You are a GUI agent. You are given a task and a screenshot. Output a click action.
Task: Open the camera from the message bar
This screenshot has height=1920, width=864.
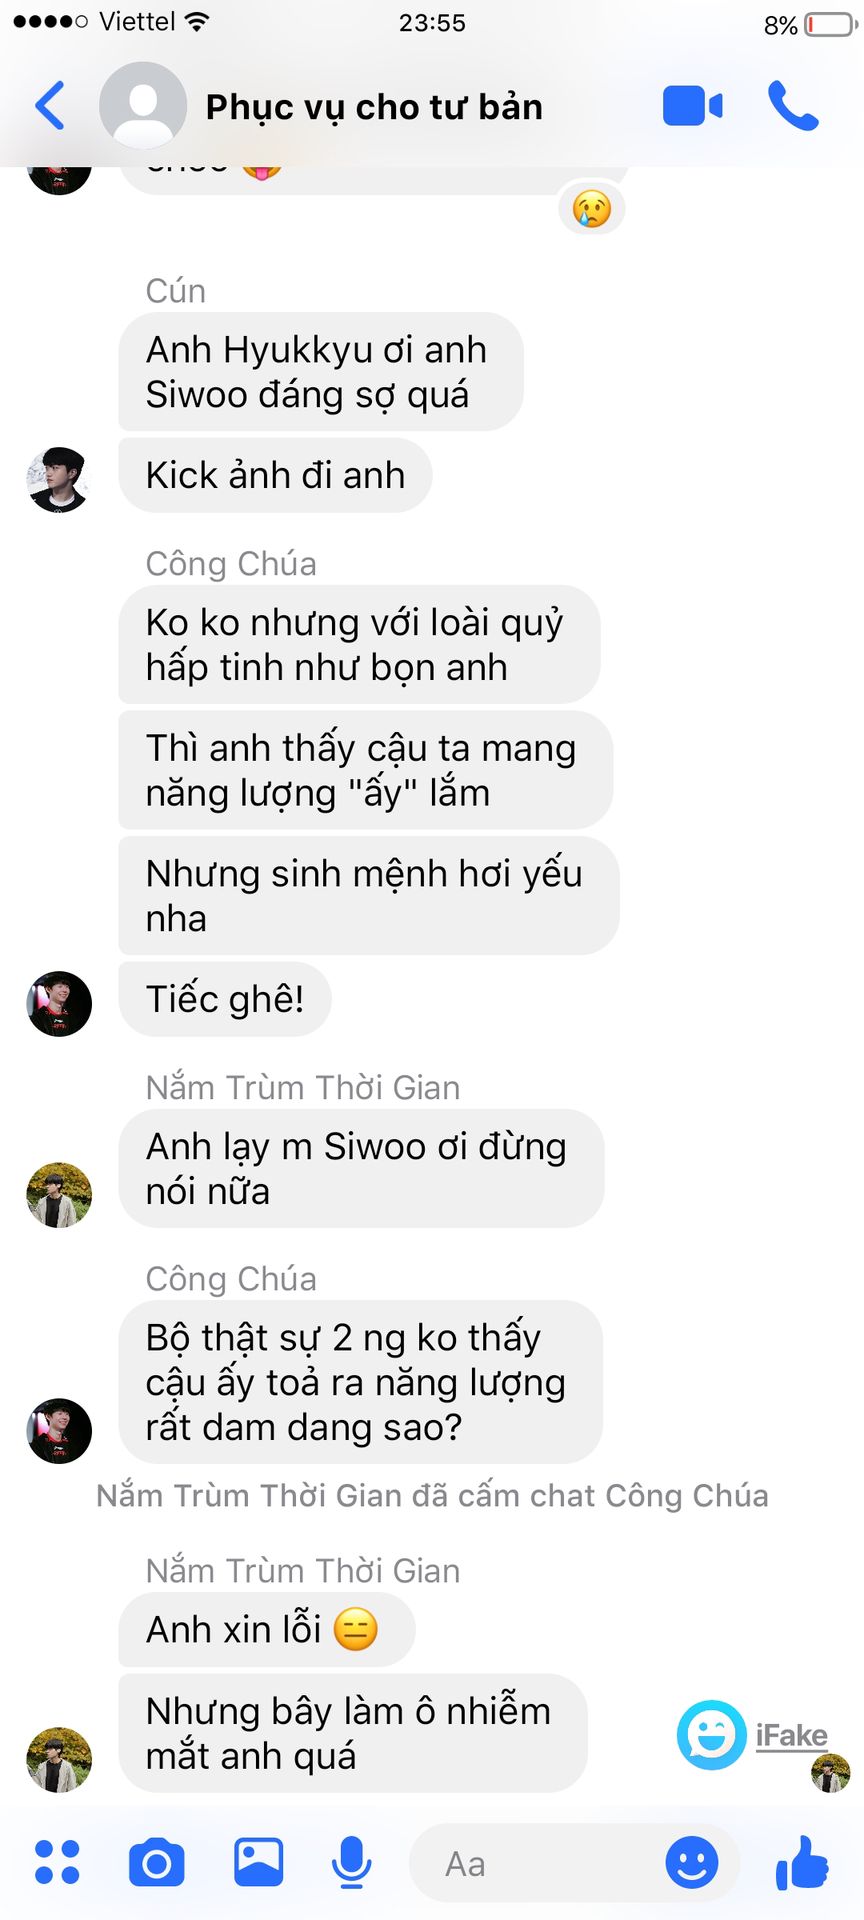click(x=157, y=1862)
